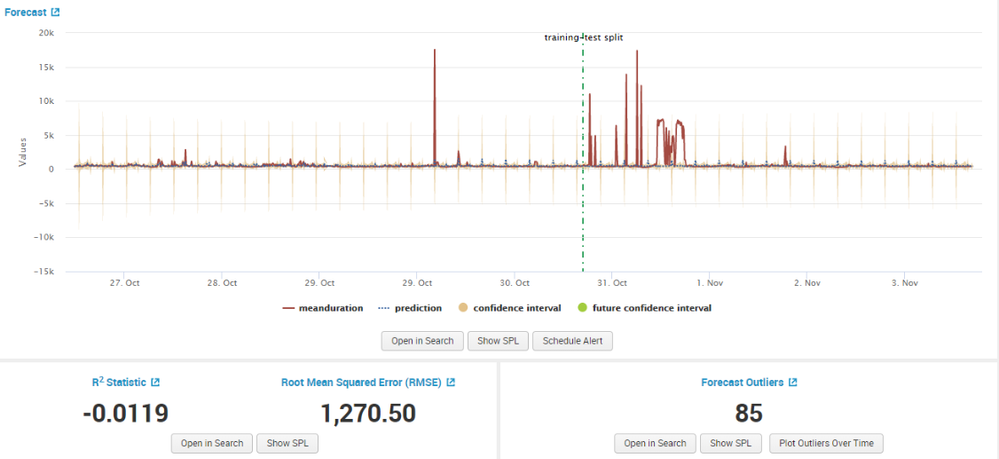
Task: Show SPL for R² and RMSE panel
Action: [x=287, y=443]
